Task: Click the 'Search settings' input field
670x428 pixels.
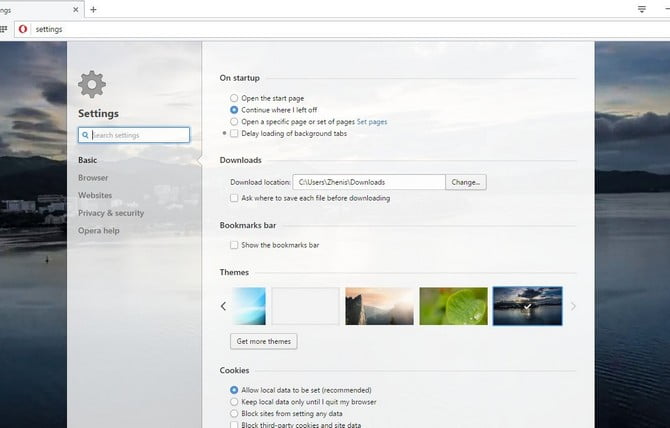Action: coord(134,135)
